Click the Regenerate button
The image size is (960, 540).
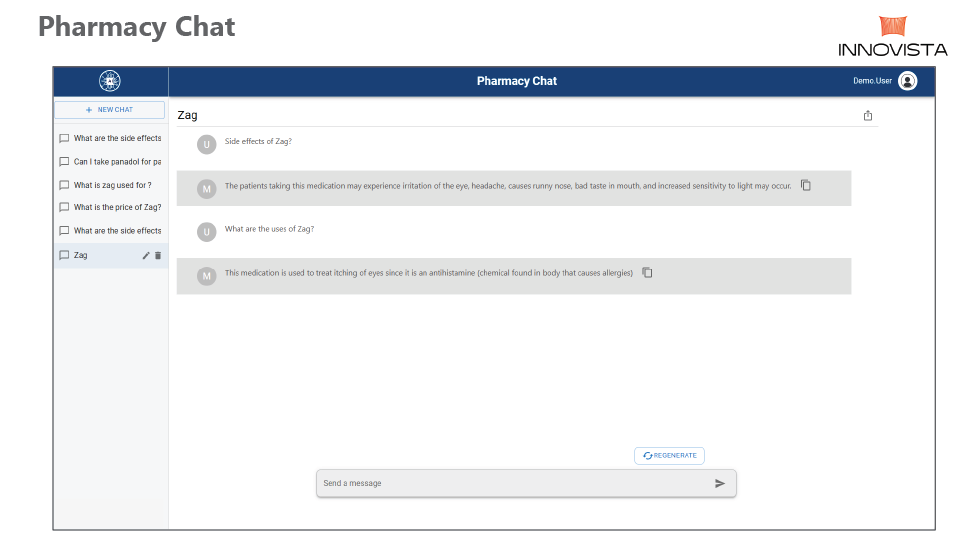click(x=669, y=456)
